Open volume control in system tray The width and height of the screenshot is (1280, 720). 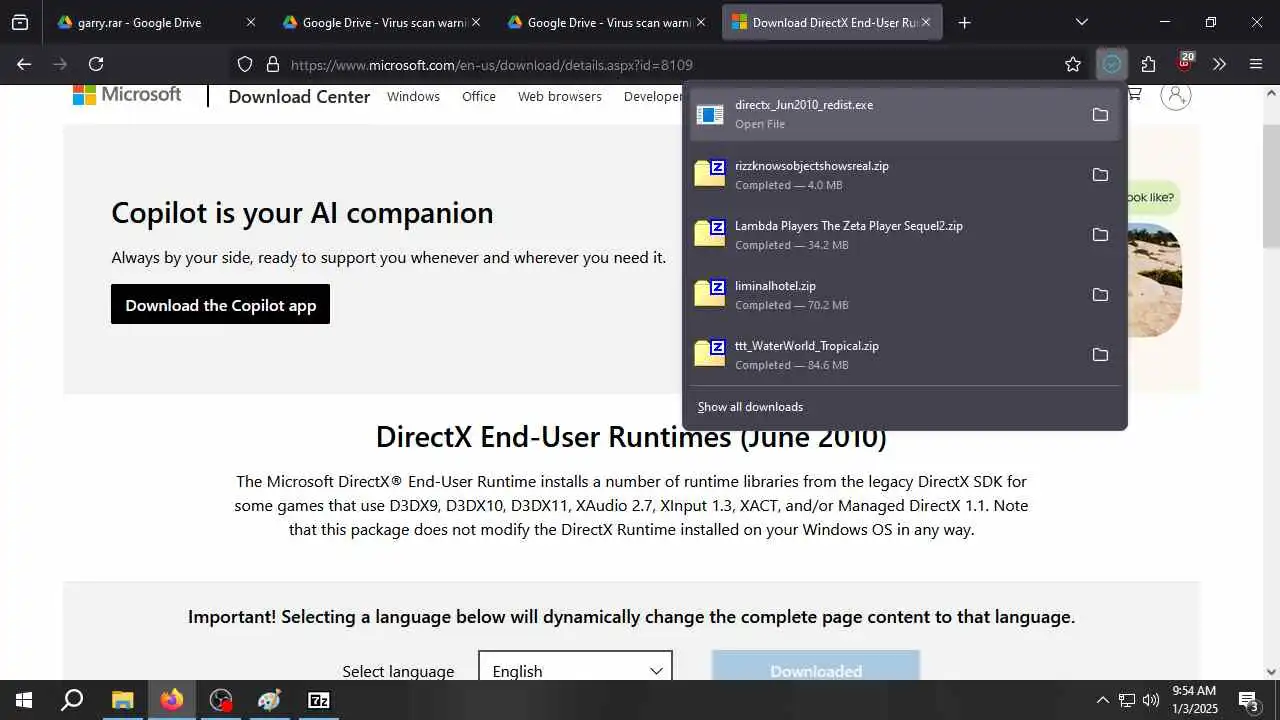click(1151, 700)
